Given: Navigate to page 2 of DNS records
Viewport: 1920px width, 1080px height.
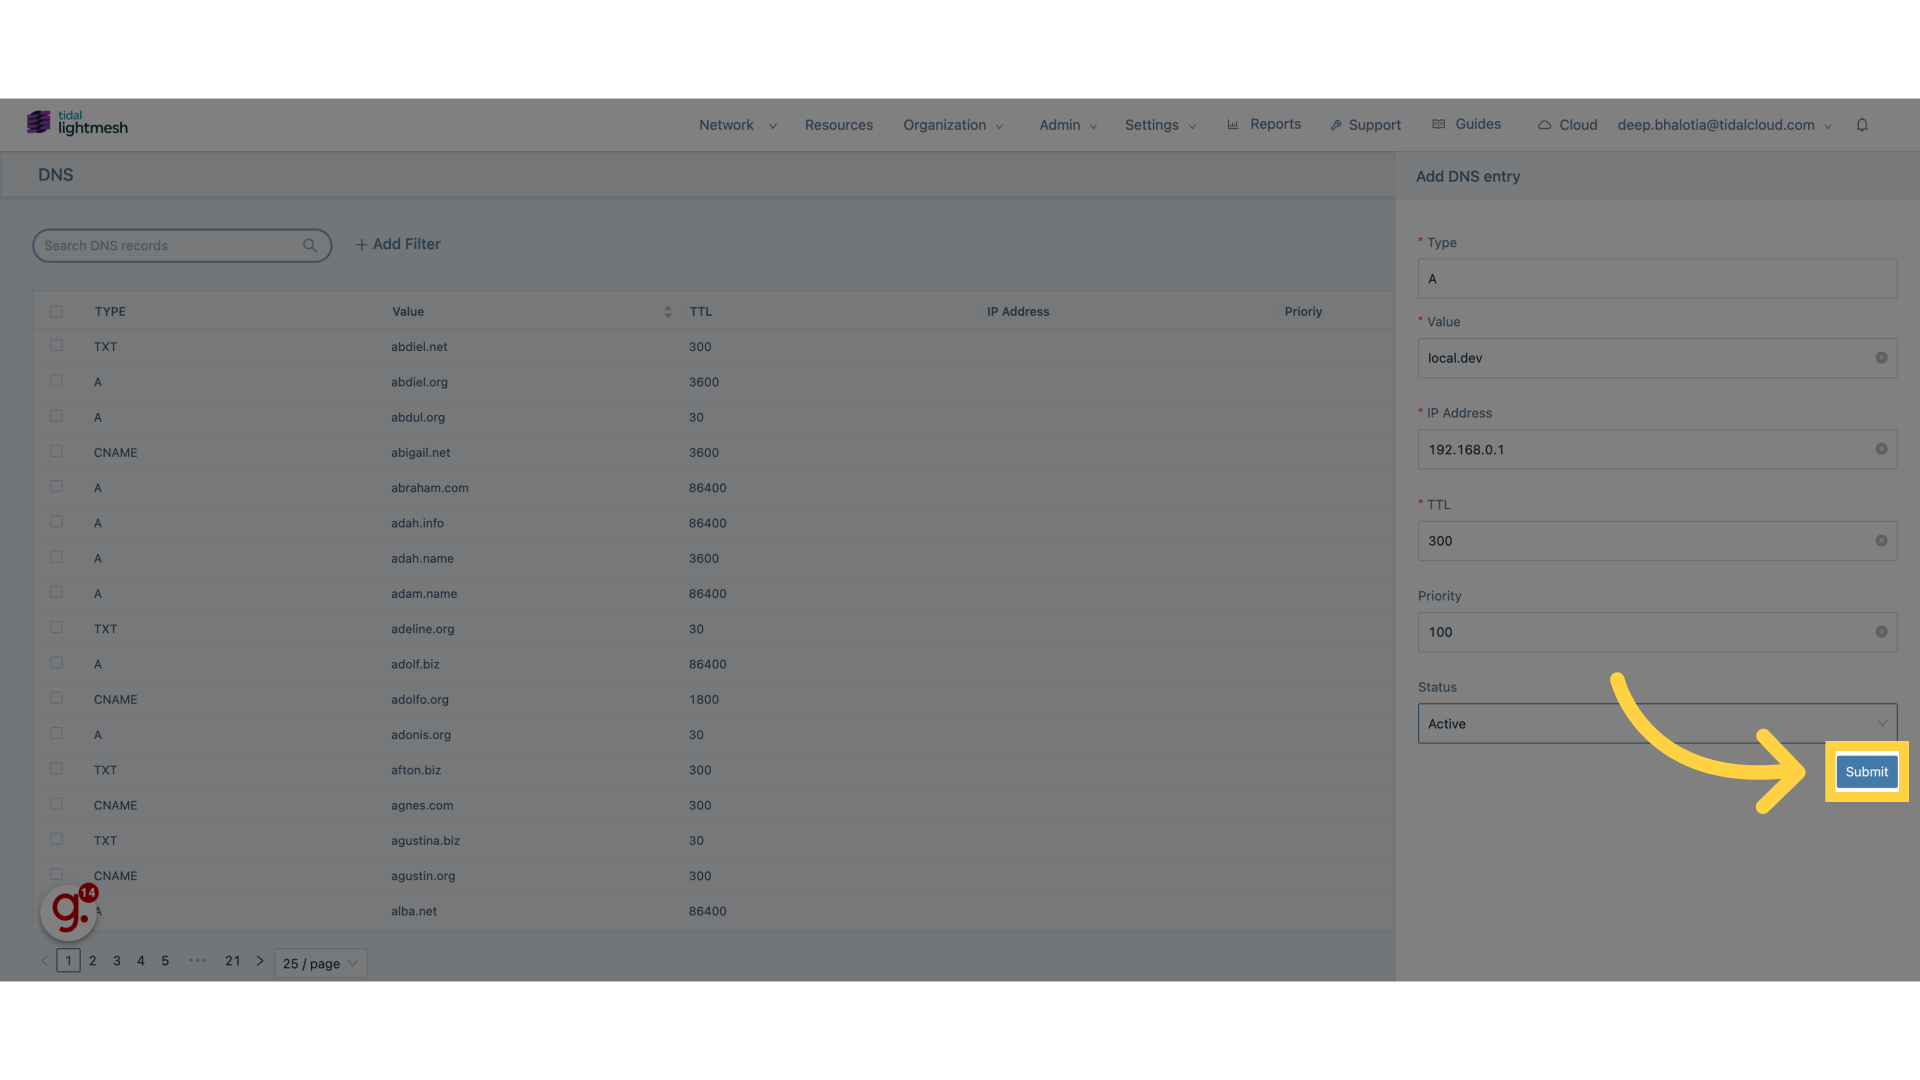Looking at the screenshot, I should [92, 960].
